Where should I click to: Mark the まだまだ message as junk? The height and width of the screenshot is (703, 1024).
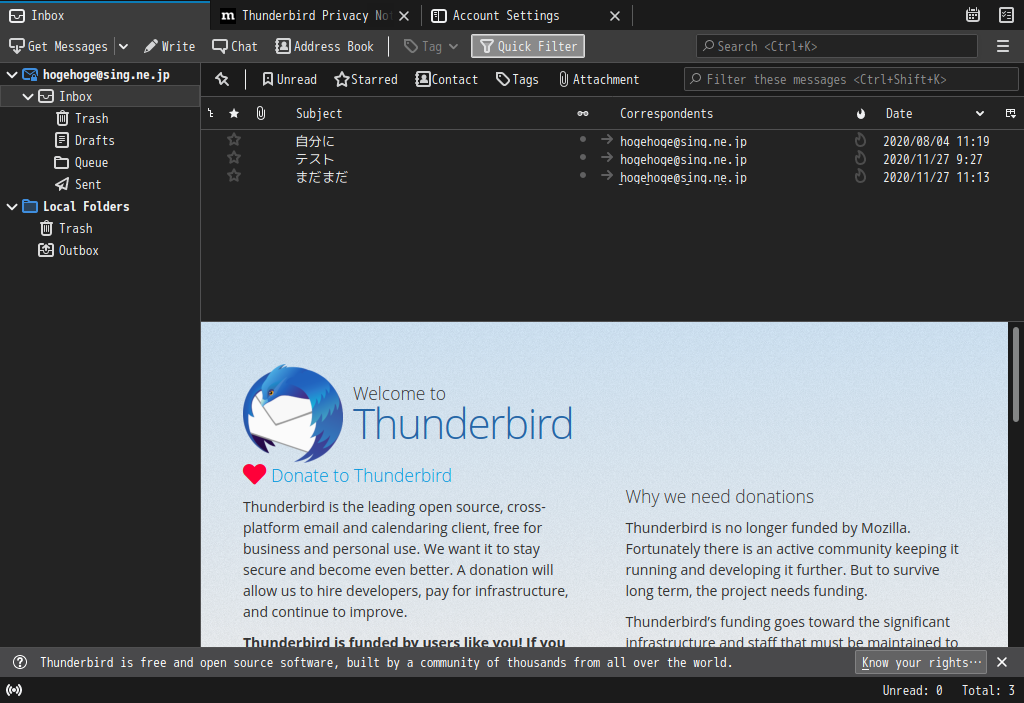[x=861, y=176]
